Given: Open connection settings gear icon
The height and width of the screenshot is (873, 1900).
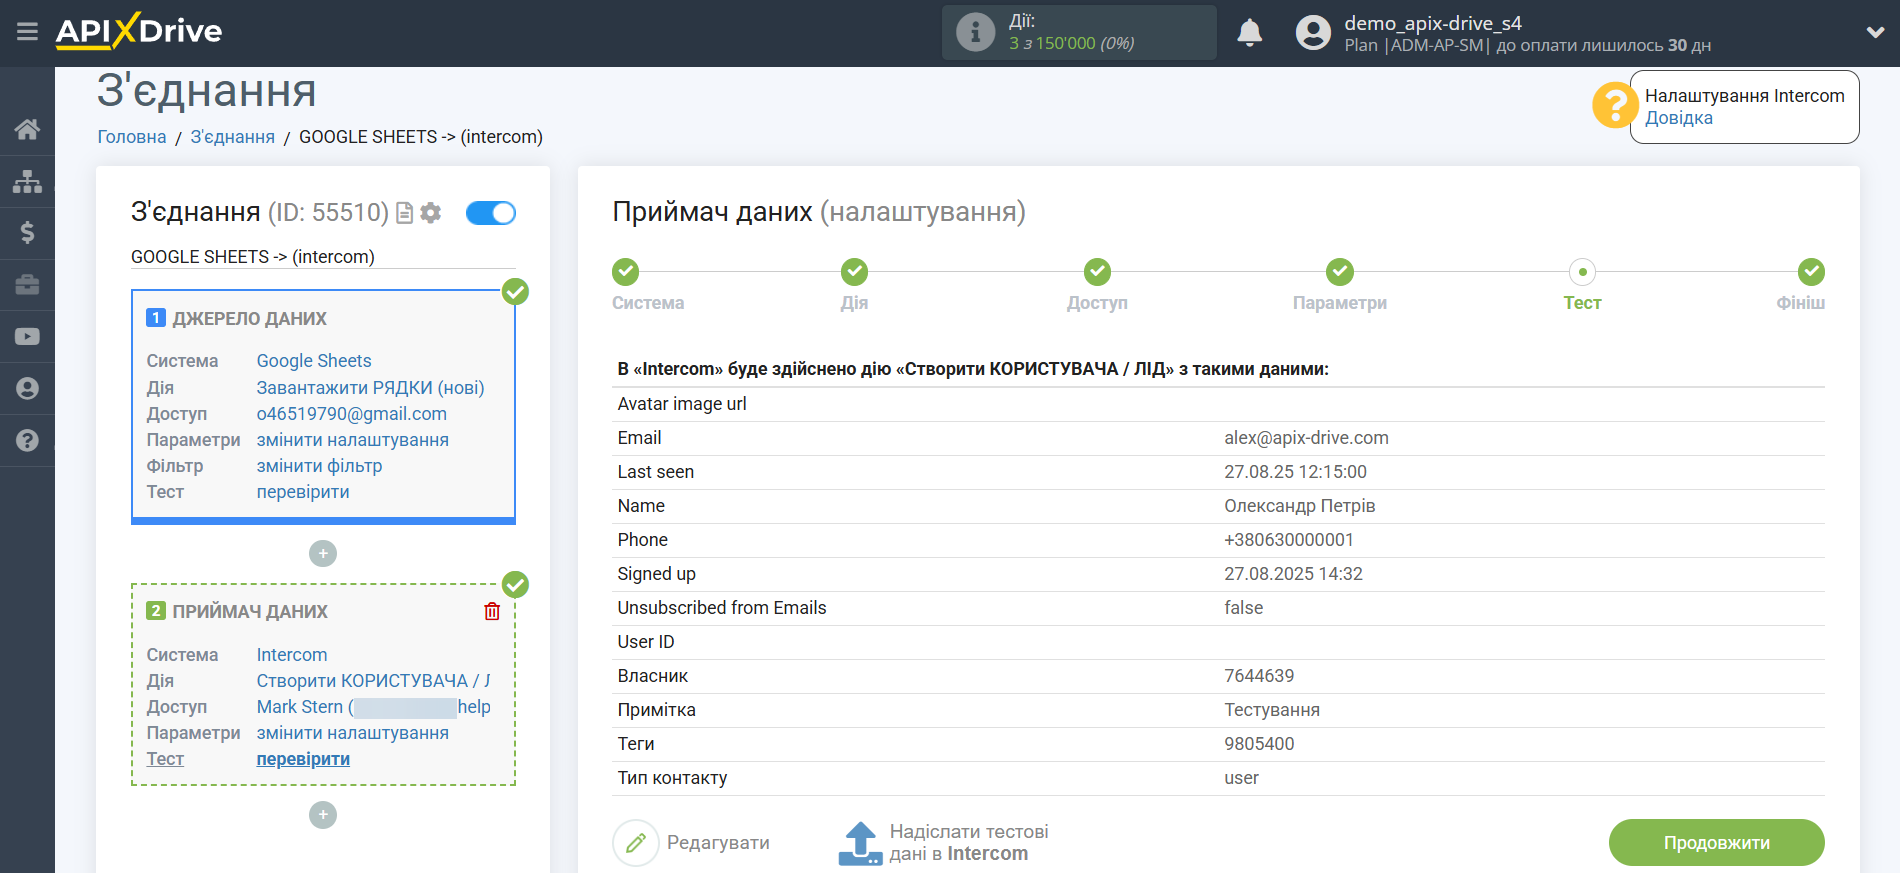Looking at the screenshot, I should [x=431, y=213].
